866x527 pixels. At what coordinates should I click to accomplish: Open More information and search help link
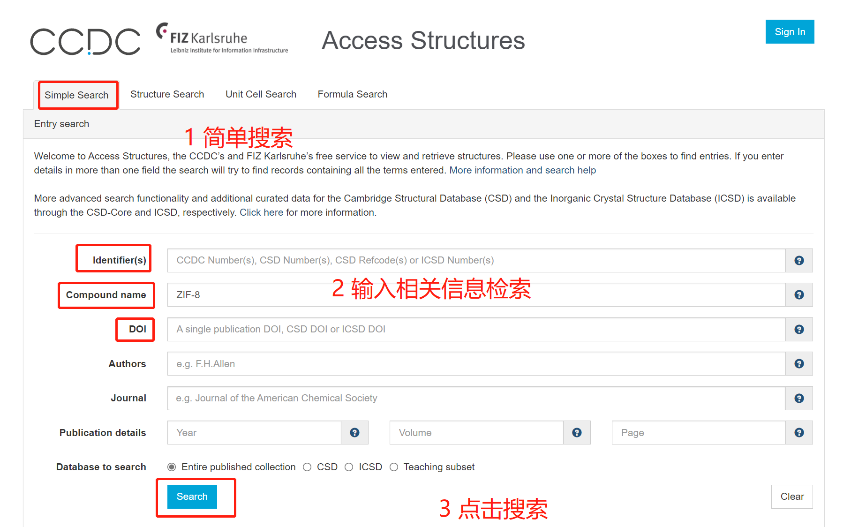pos(522,170)
